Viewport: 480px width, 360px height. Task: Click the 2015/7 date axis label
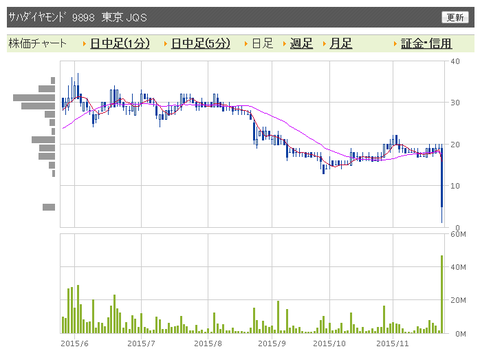tap(141, 344)
